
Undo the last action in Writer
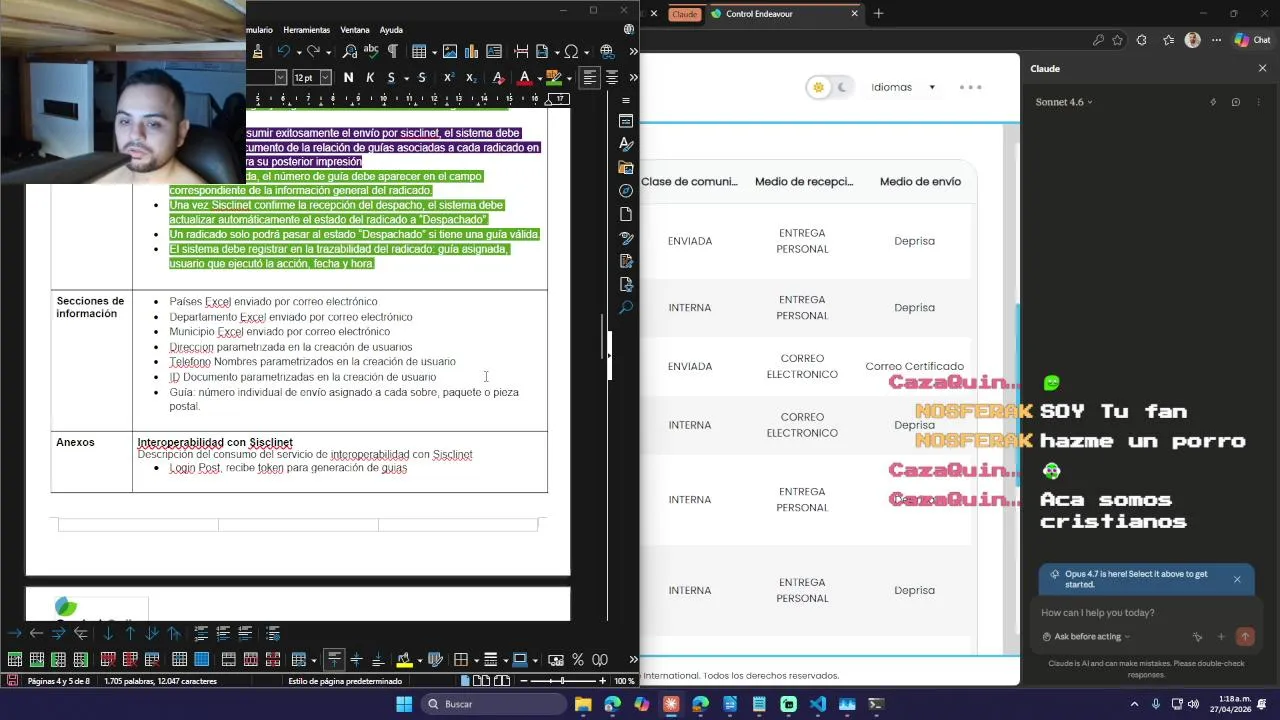coord(283,52)
